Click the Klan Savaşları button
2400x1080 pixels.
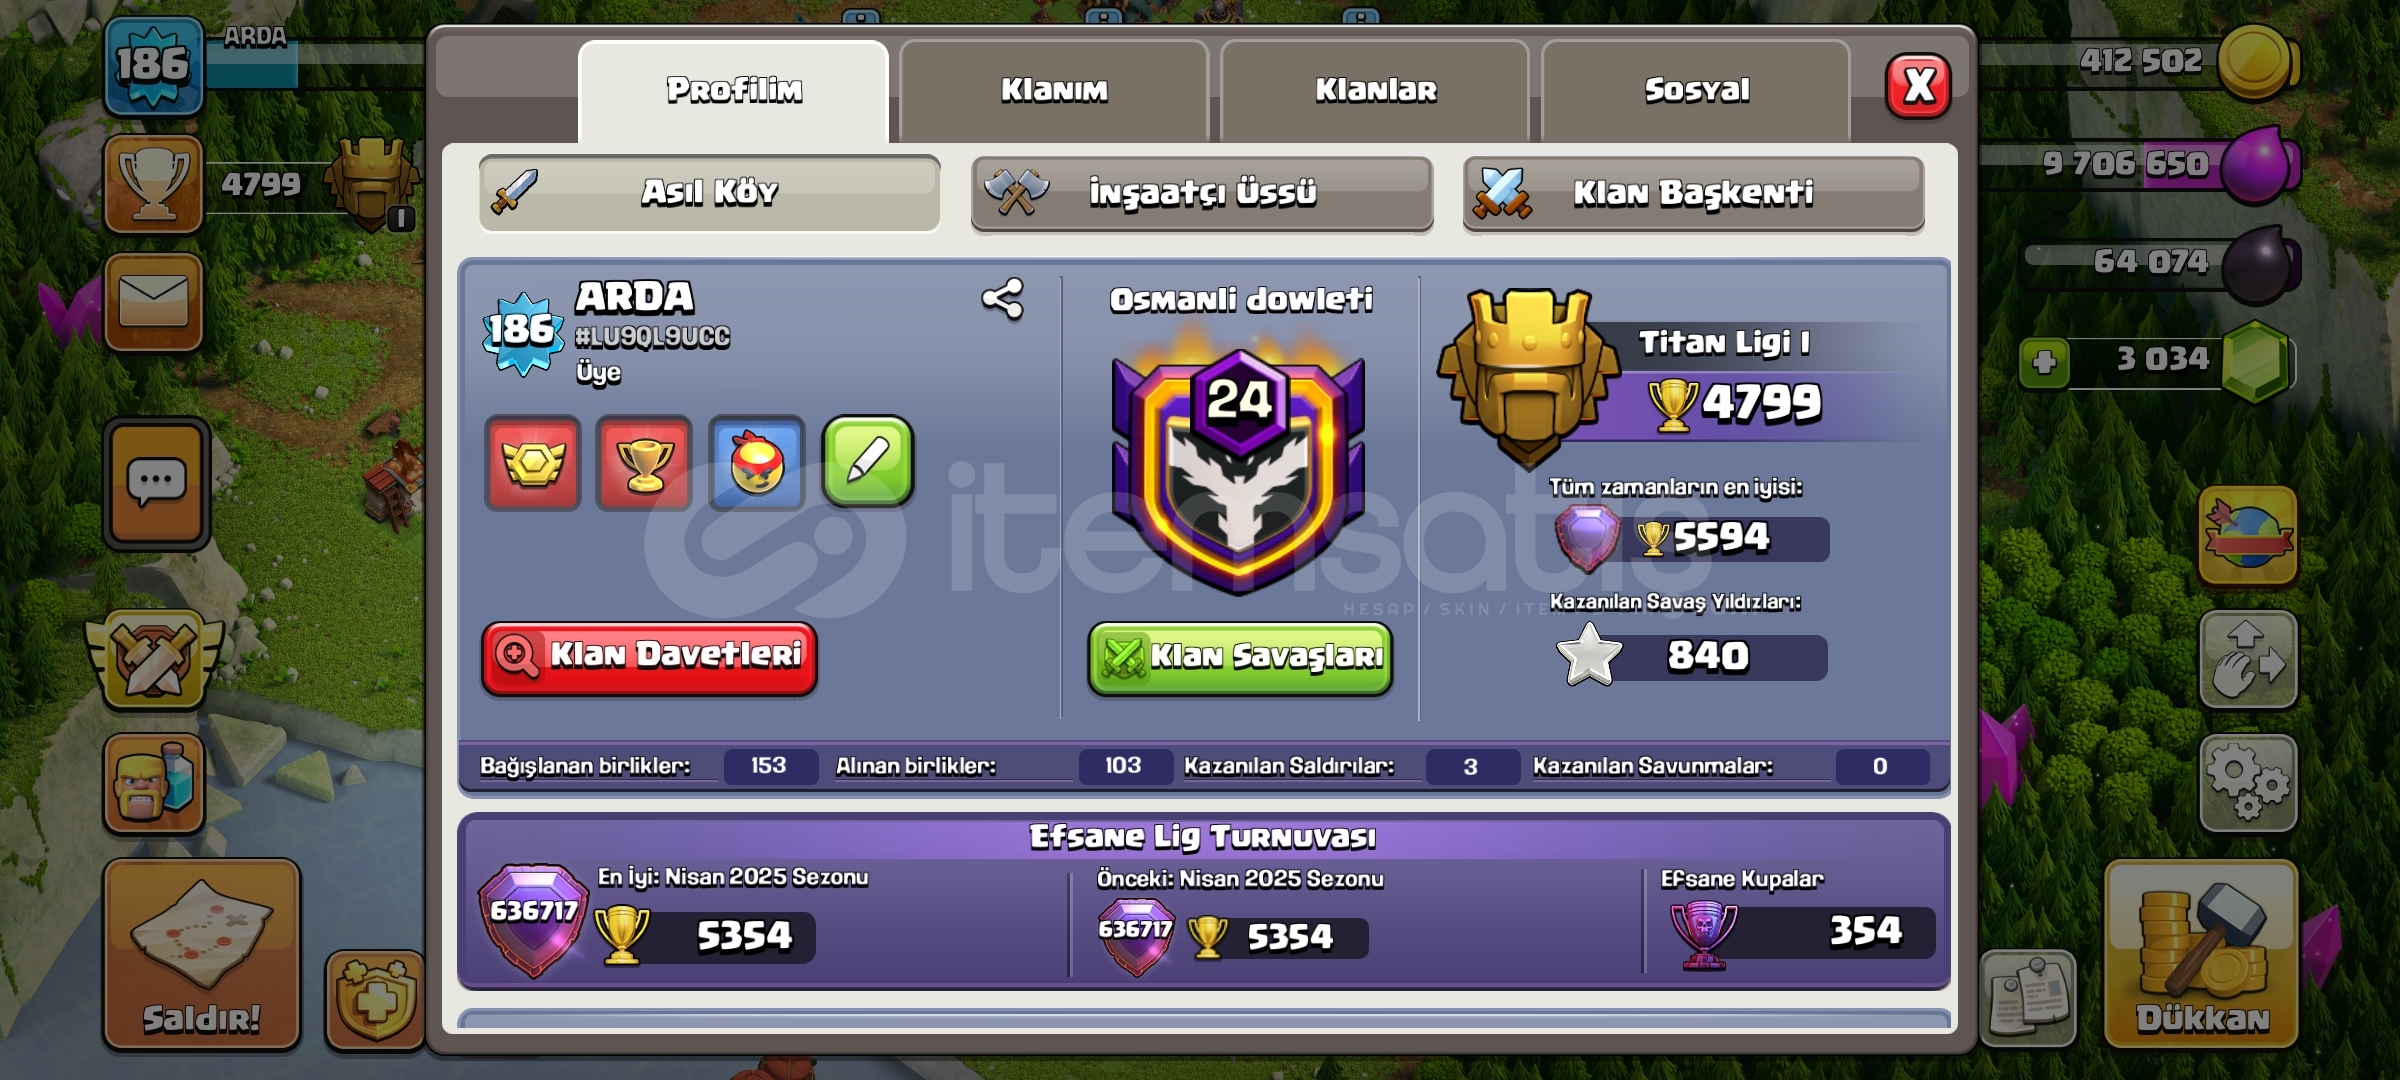click(1240, 657)
